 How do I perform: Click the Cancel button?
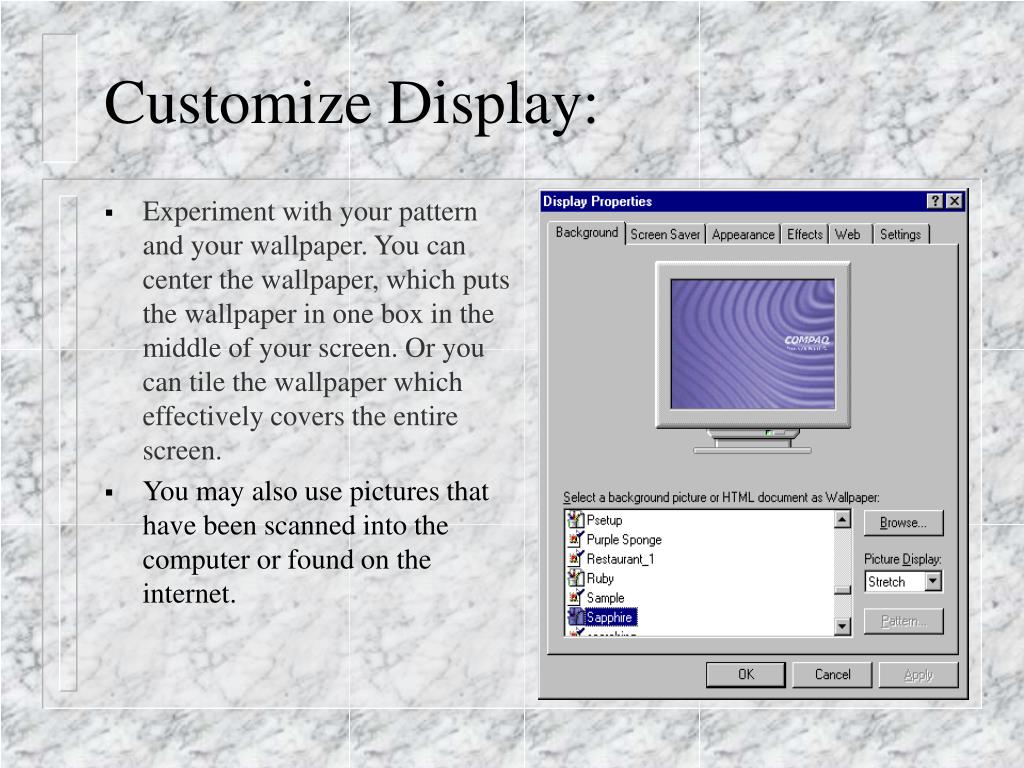(x=833, y=675)
